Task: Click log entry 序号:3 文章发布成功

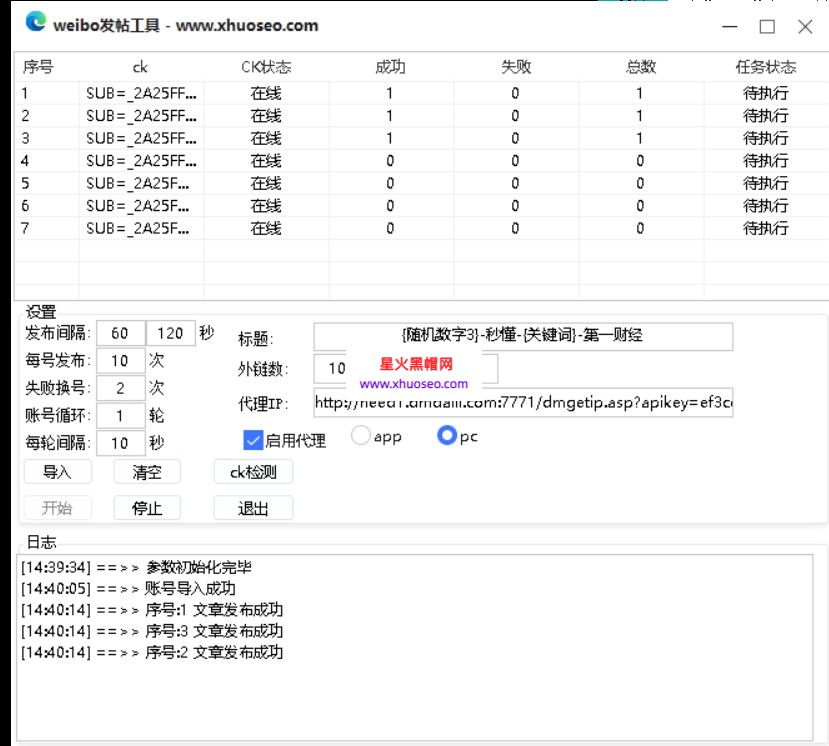Action: [152, 631]
